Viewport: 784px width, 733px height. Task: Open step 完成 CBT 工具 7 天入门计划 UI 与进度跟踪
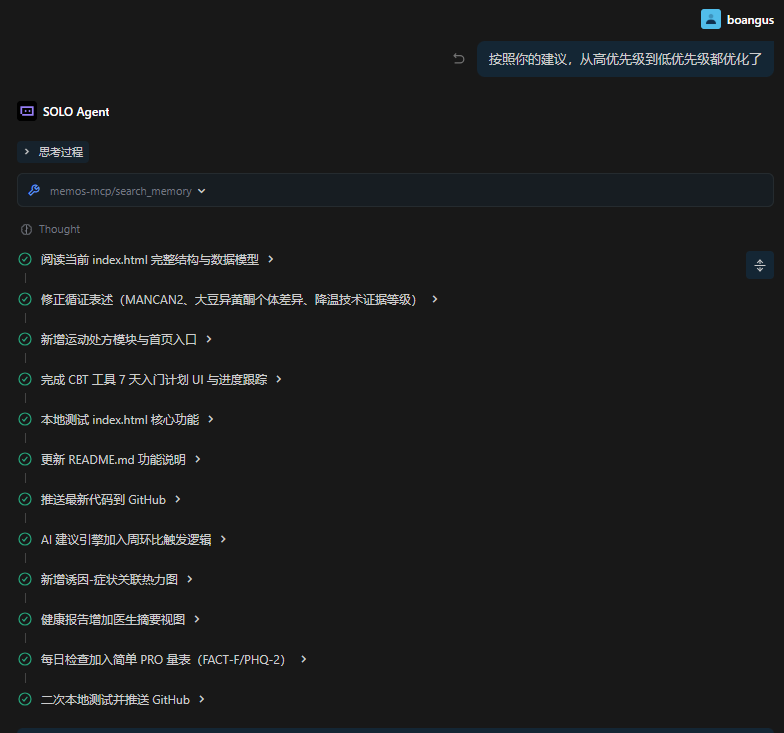(x=154, y=380)
